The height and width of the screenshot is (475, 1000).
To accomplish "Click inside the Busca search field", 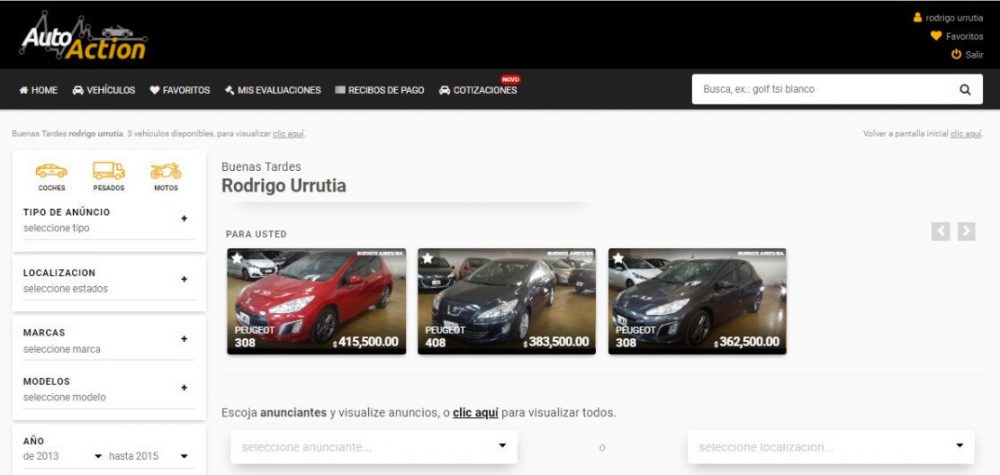I will pyautogui.click(x=820, y=90).
